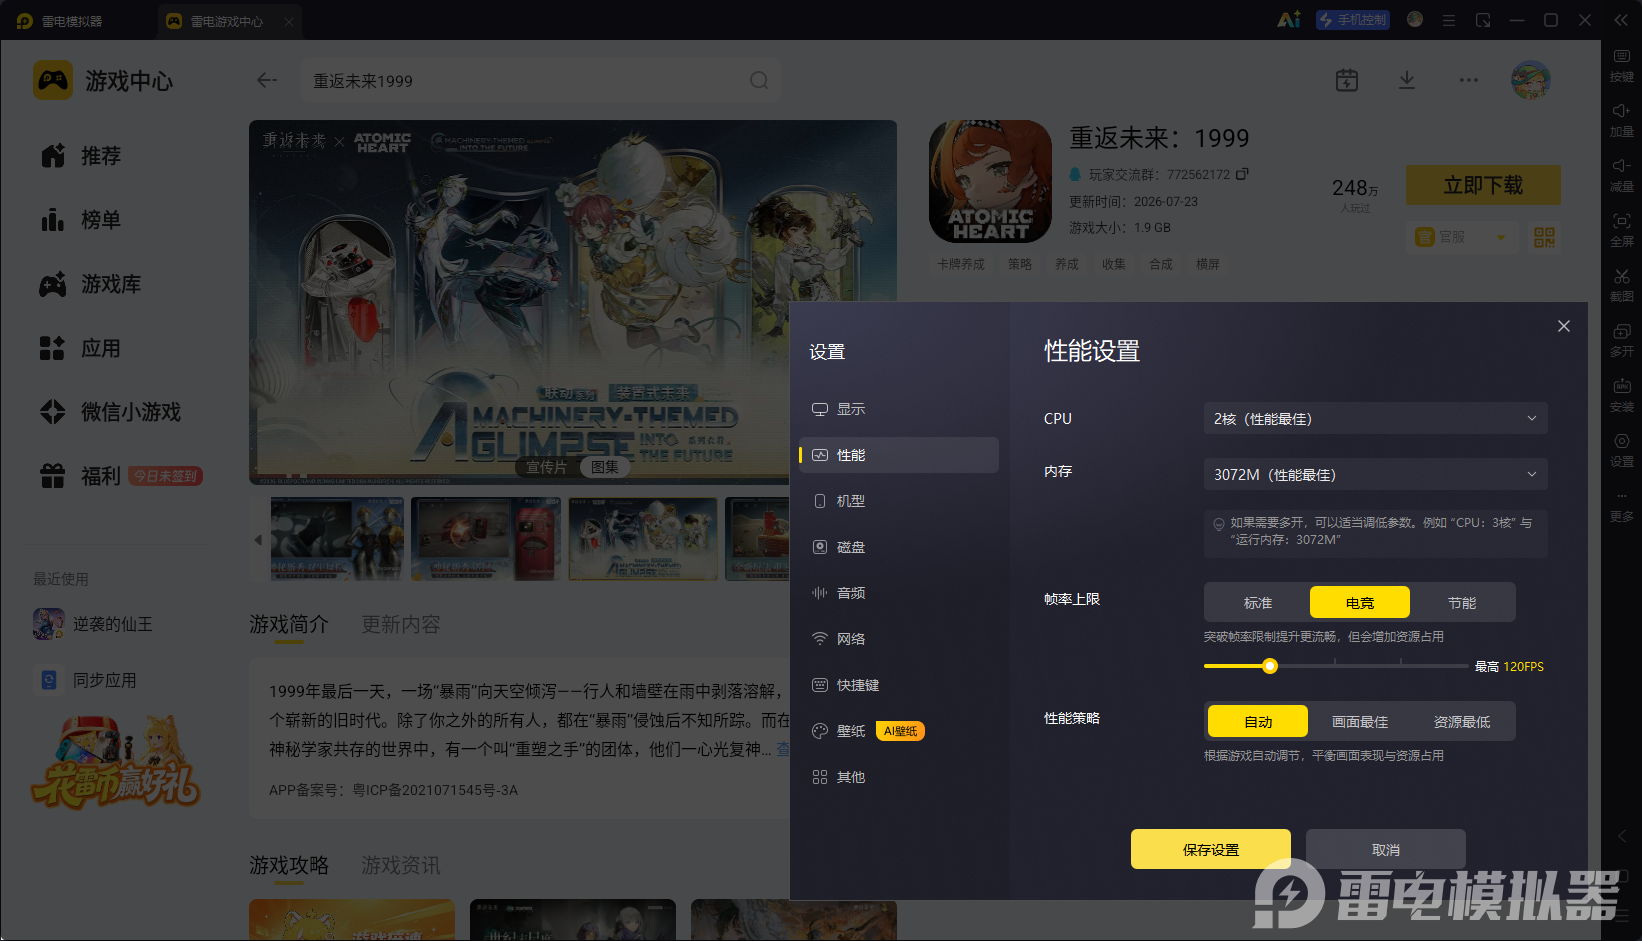1642x941 pixels.
Task: Close the settings dialog with the X
Action: tap(1564, 326)
